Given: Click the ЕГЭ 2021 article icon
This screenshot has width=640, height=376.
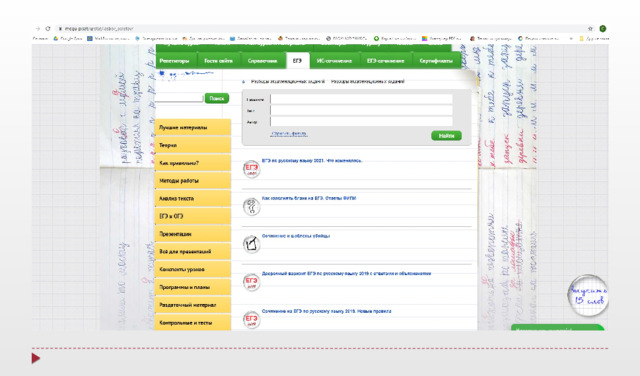Looking at the screenshot, I should point(251,169).
